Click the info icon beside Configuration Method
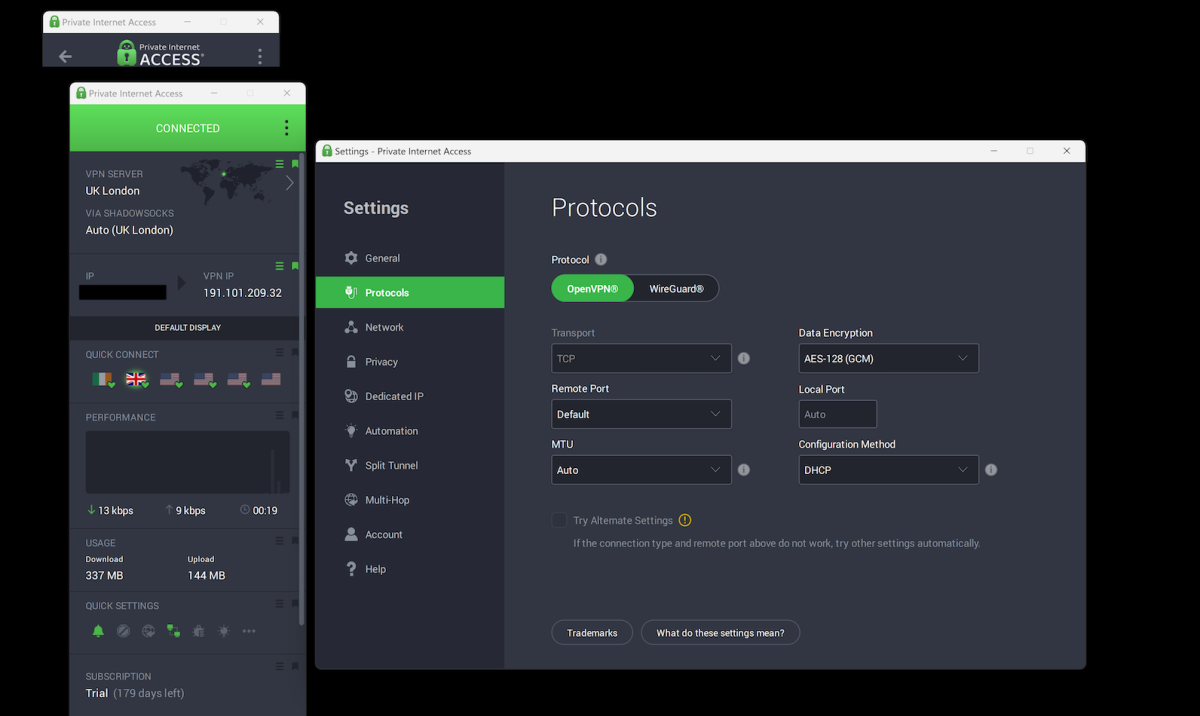The image size is (1200, 716). click(x=991, y=470)
